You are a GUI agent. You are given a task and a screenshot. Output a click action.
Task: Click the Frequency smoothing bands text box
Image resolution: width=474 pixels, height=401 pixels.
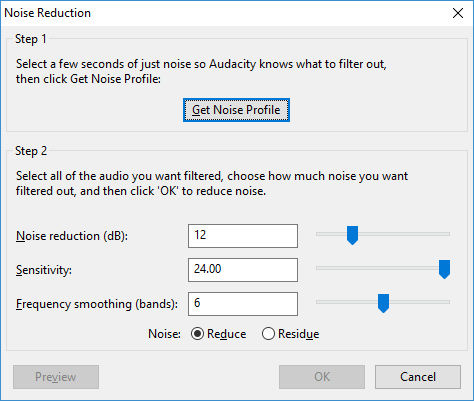[x=243, y=304]
